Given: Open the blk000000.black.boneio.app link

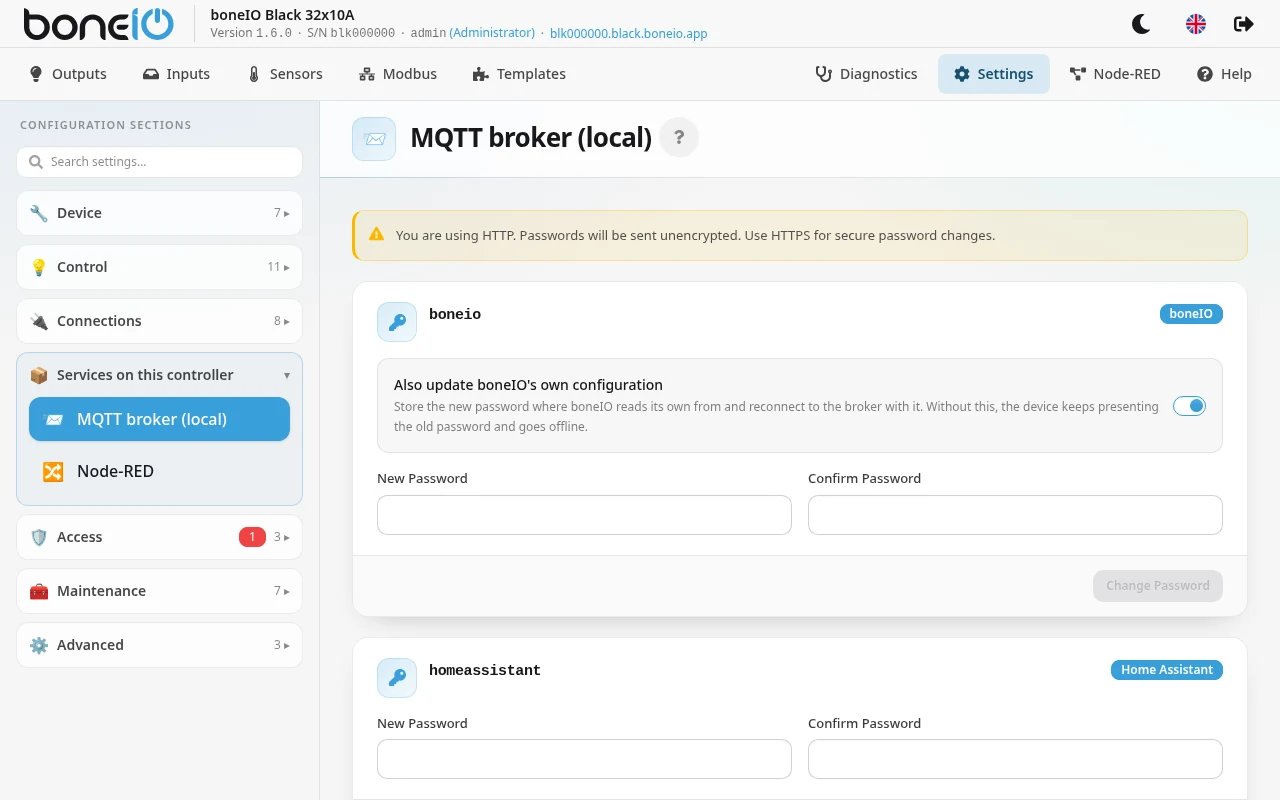Looking at the screenshot, I should [628, 33].
